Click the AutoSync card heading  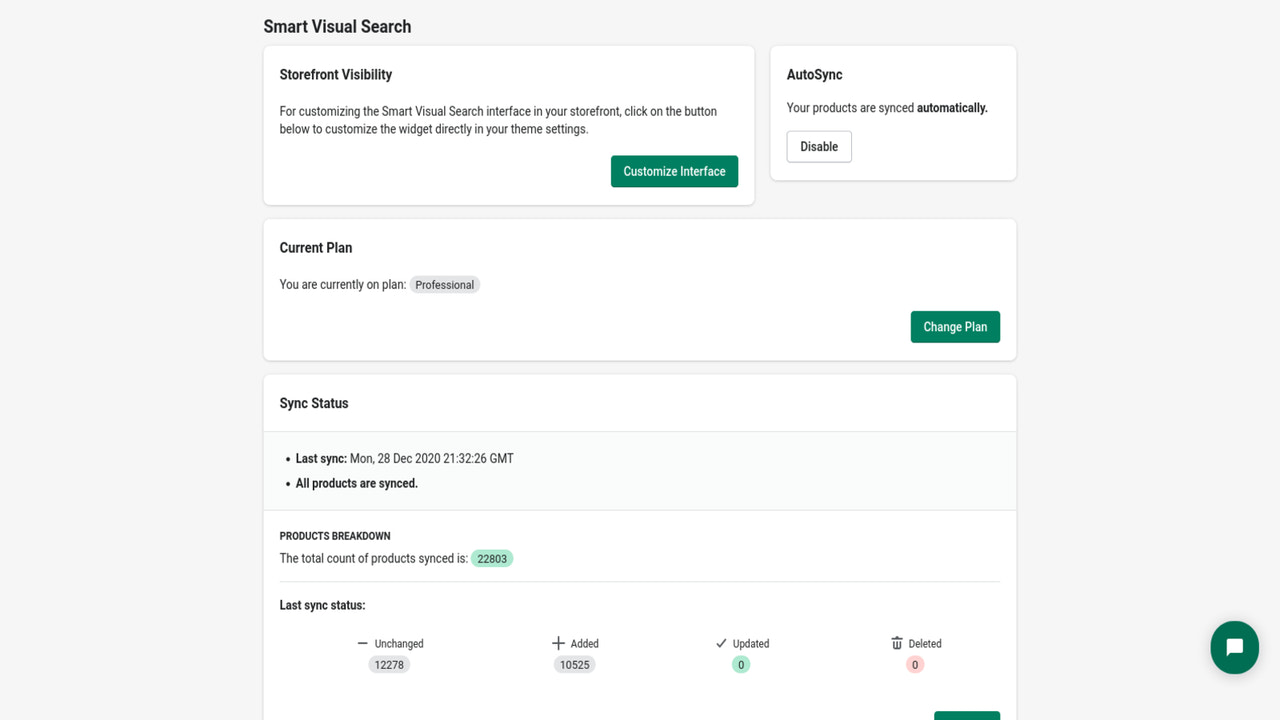[814, 74]
